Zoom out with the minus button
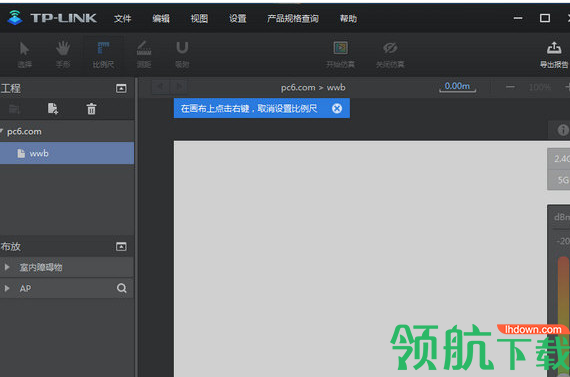Screen dimensions: 570x377 (510, 87)
